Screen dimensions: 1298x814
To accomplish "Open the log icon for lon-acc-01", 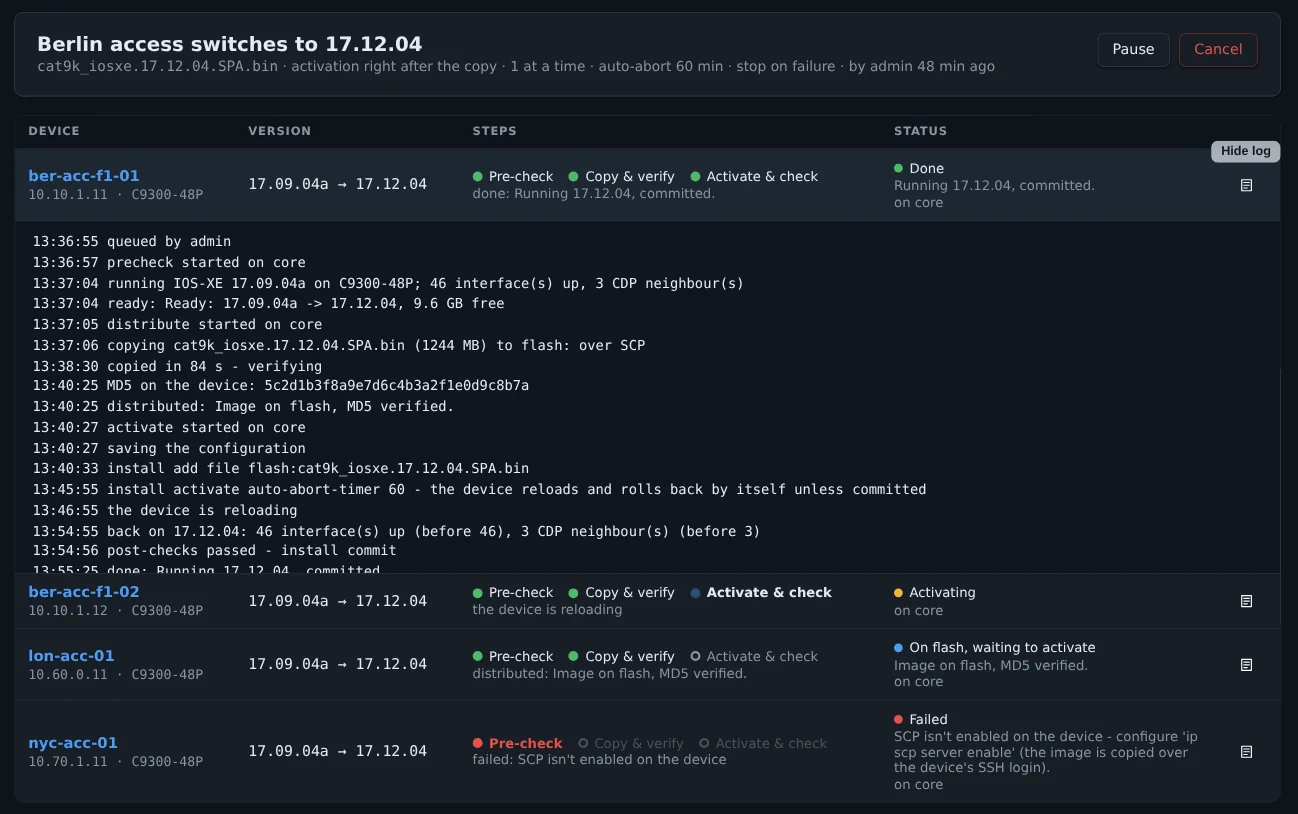I will pyautogui.click(x=1246, y=665).
